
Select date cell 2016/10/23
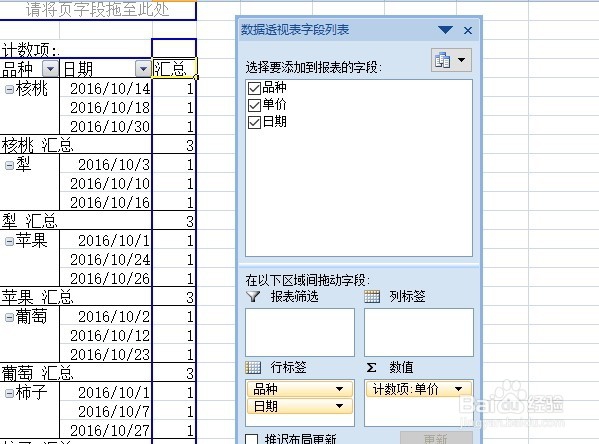[x=106, y=354]
